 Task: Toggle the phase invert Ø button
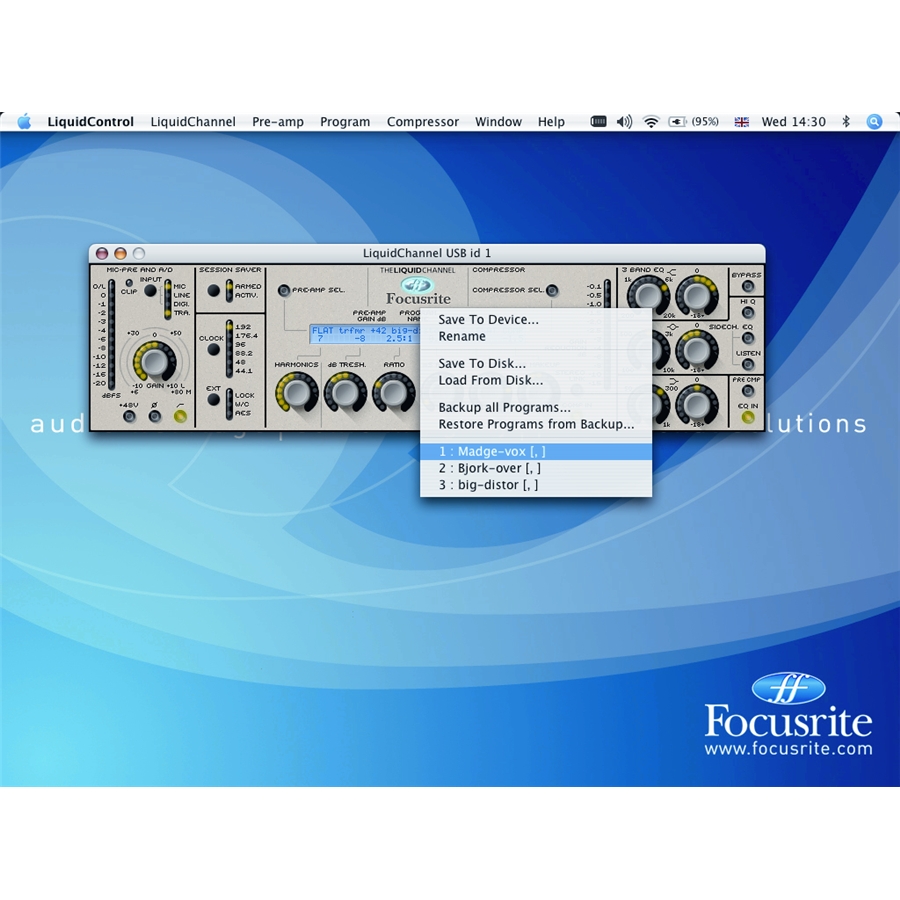[154, 417]
